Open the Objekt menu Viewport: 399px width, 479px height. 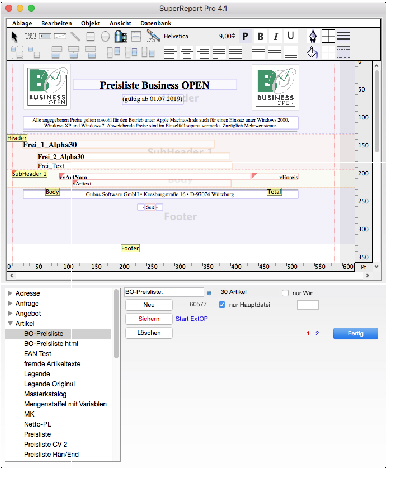coord(90,23)
